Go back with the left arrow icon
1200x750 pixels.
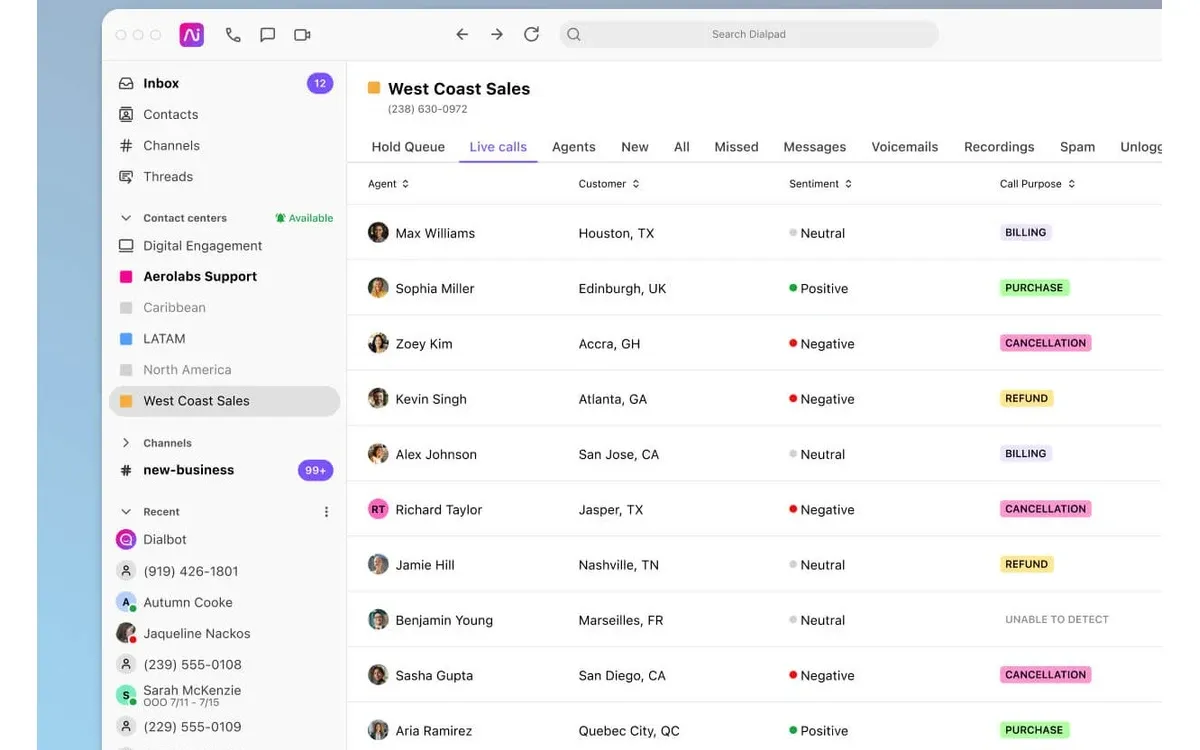(462, 34)
